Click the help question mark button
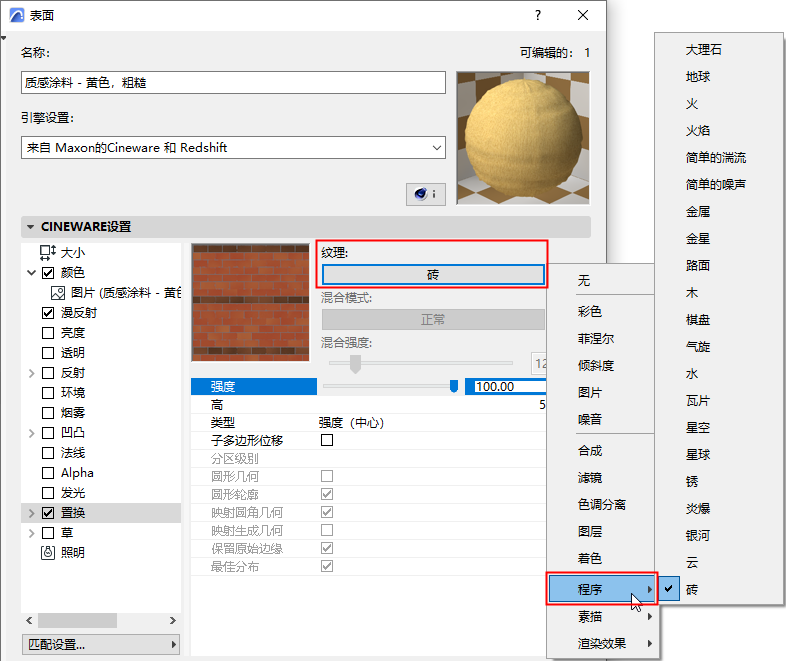 coord(538,15)
